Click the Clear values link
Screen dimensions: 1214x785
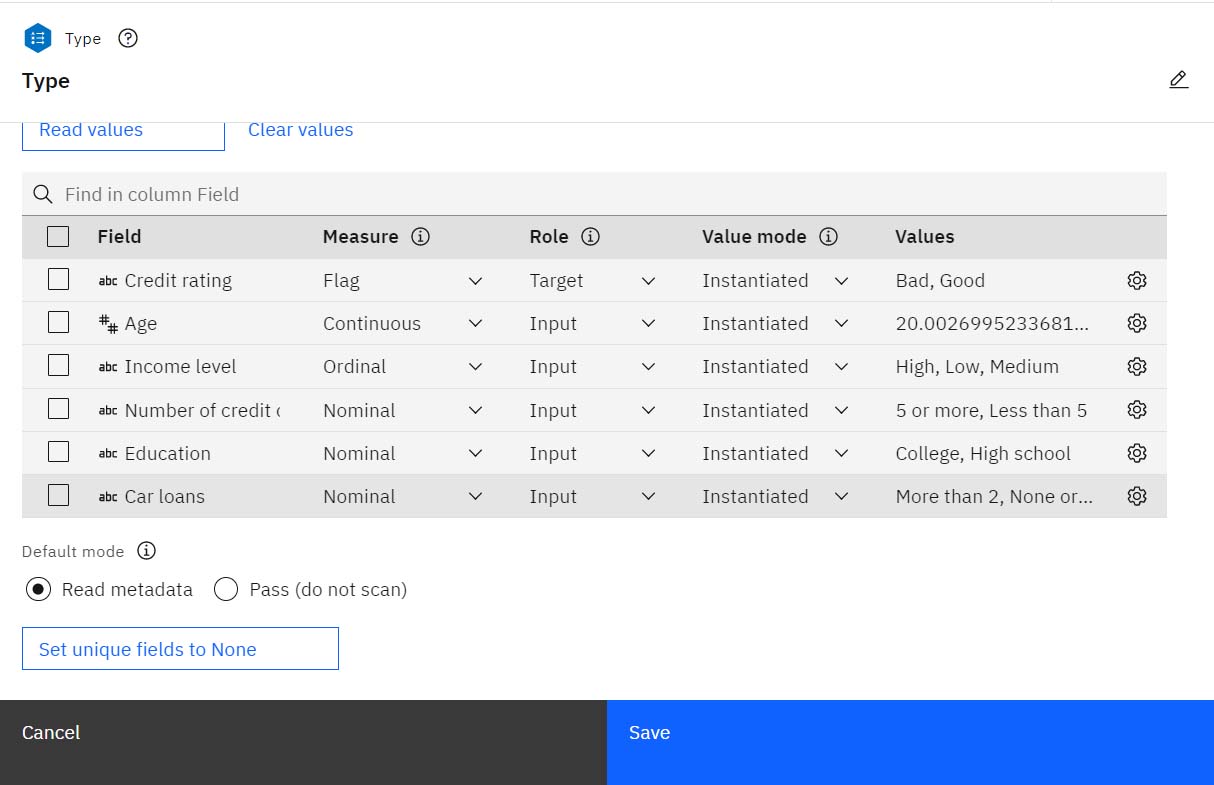point(300,130)
